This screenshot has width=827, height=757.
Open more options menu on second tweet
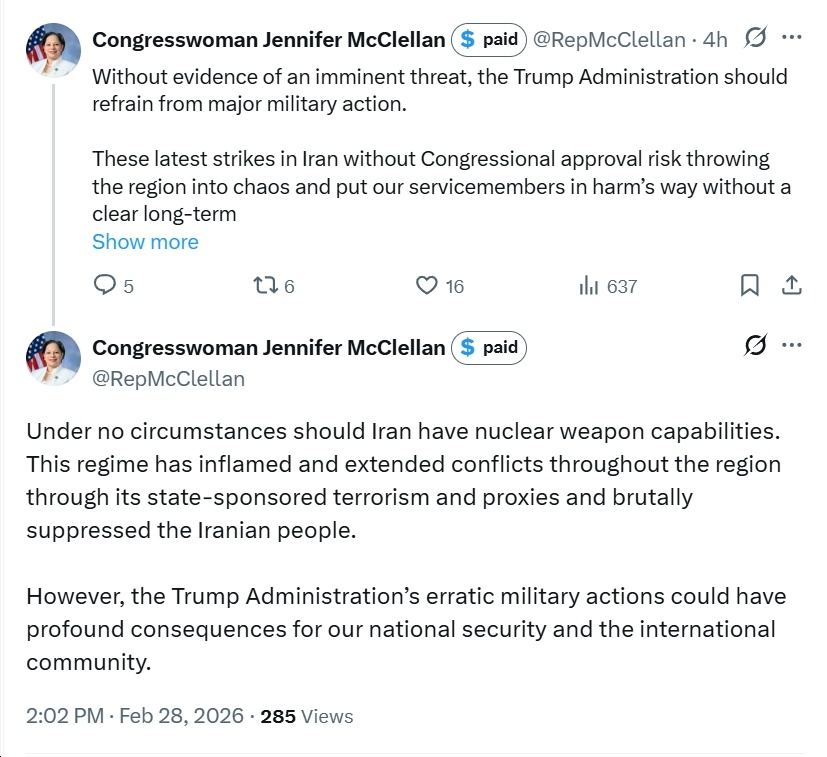click(x=792, y=347)
